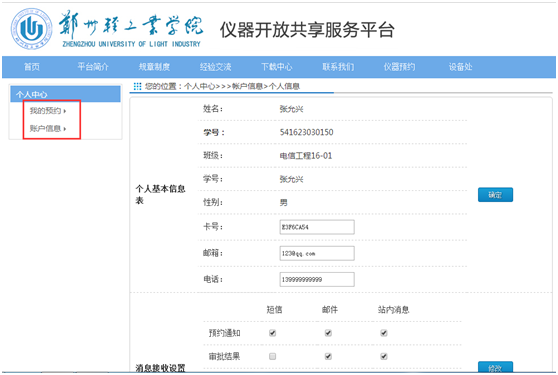The height and width of the screenshot is (375, 558).
Task: Expand 账户信息 in the sidebar
Action: tap(48, 128)
